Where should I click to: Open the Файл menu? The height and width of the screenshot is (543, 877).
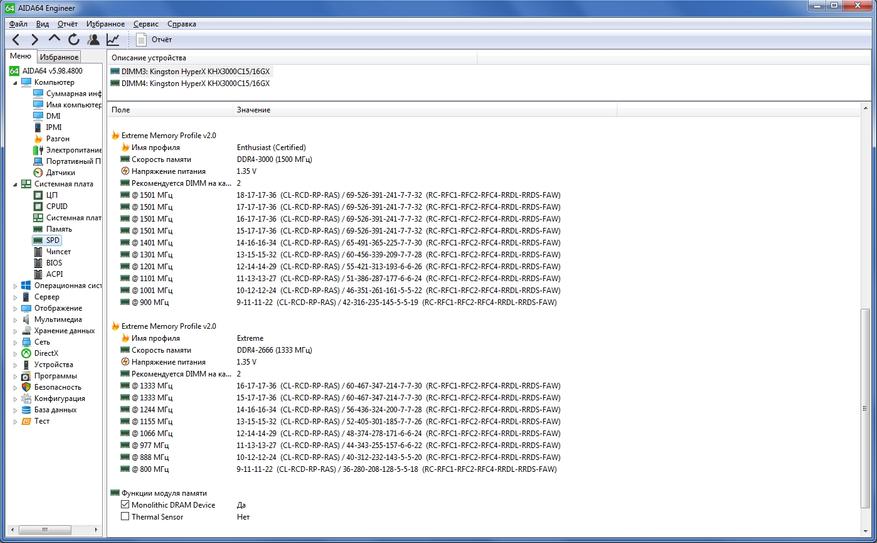tap(18, 24)
